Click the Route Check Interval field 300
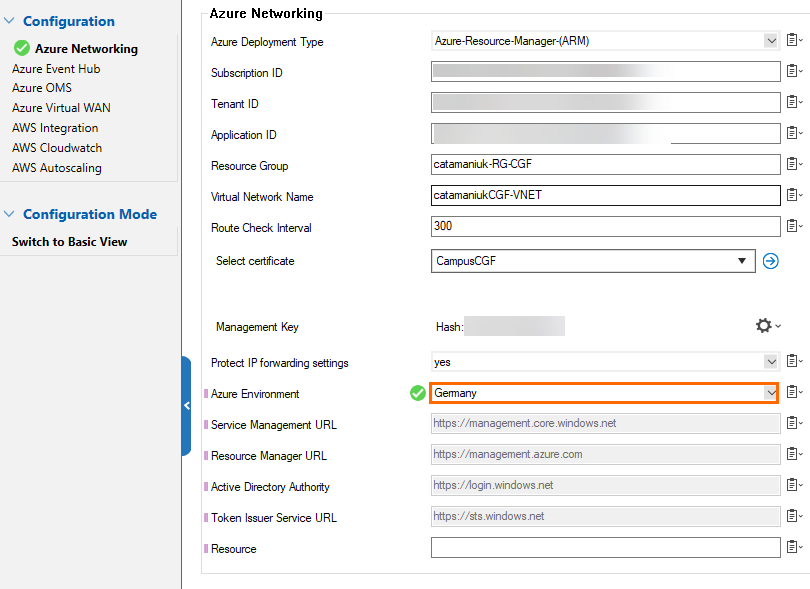810x589 pixels. point(605,226)
